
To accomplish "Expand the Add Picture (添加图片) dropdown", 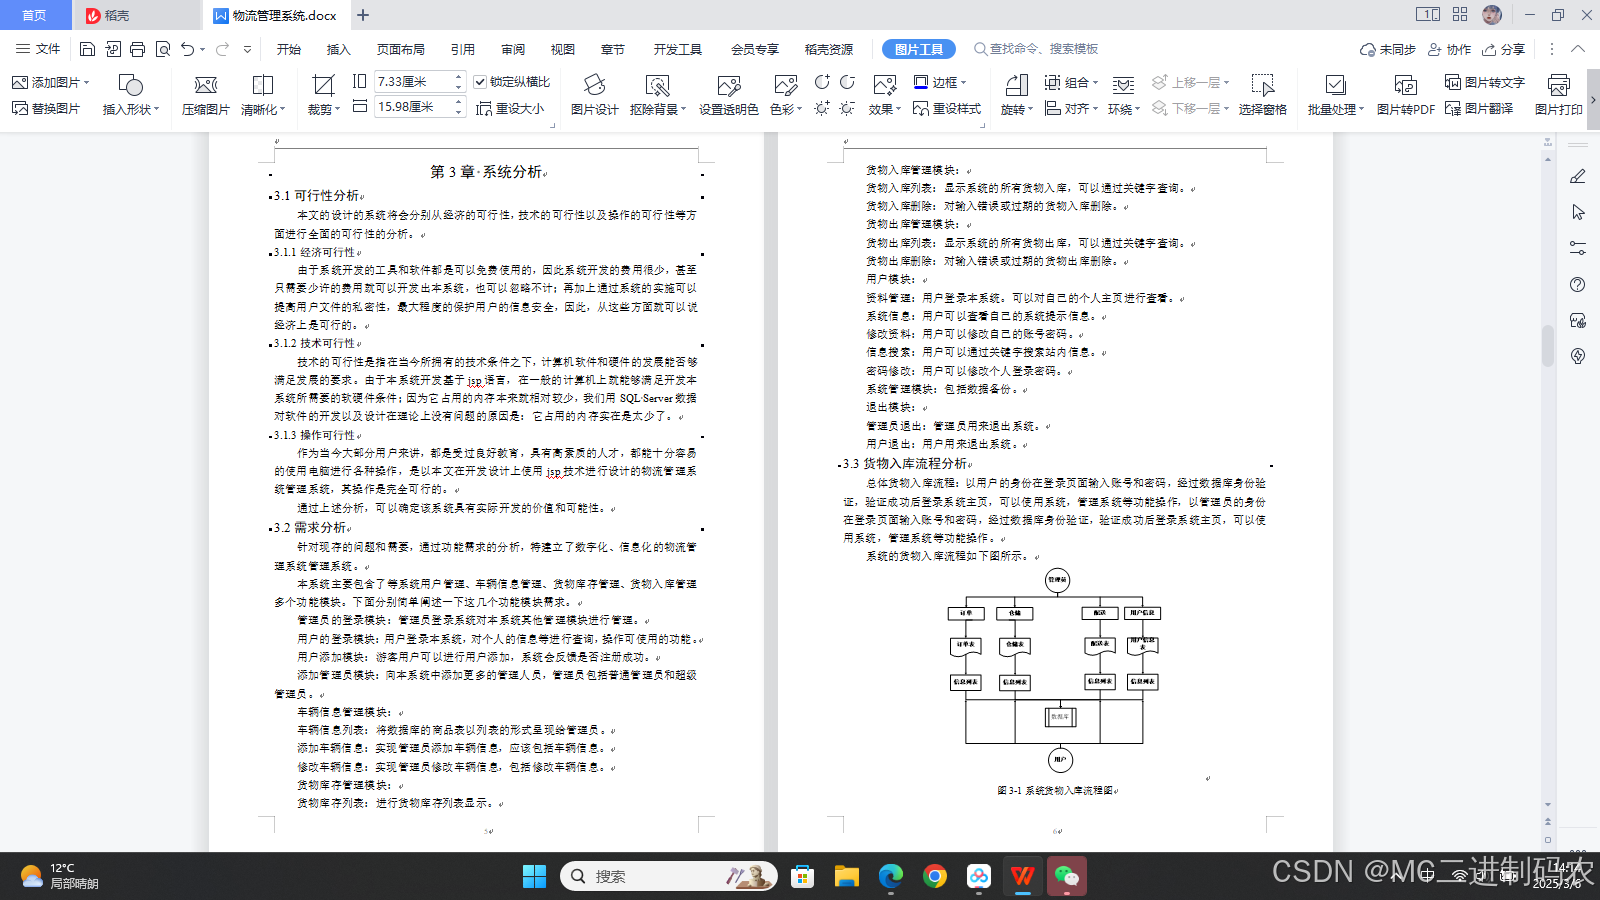I will point(86,82).
